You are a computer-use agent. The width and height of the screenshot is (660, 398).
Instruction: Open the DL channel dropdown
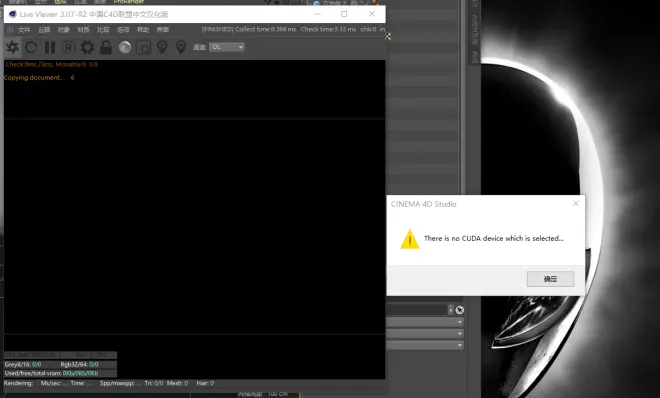coord(227,47)
